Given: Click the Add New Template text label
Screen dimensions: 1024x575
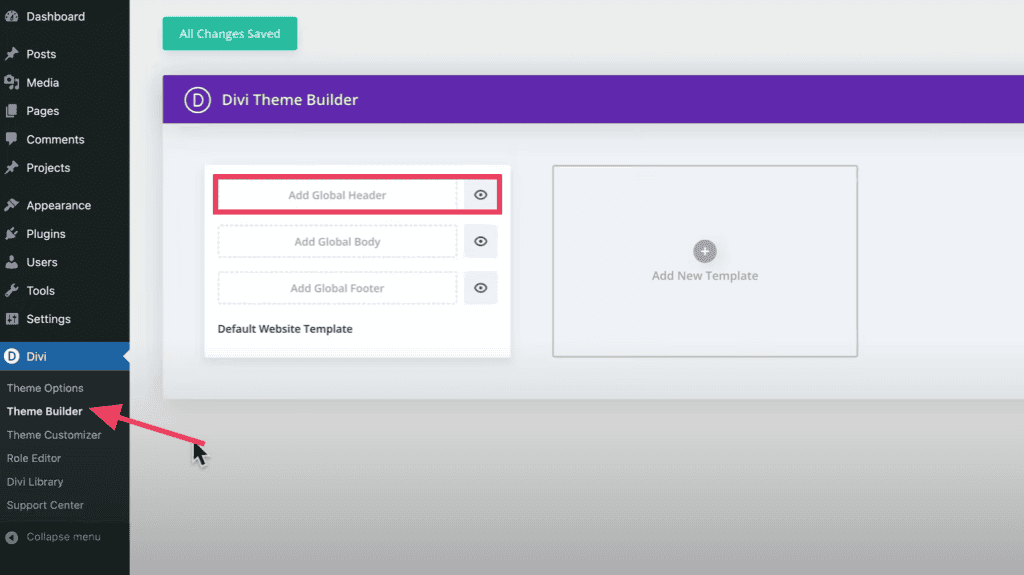Looking at the screenshot, I should pyautogui.click(x=705, y=276).
